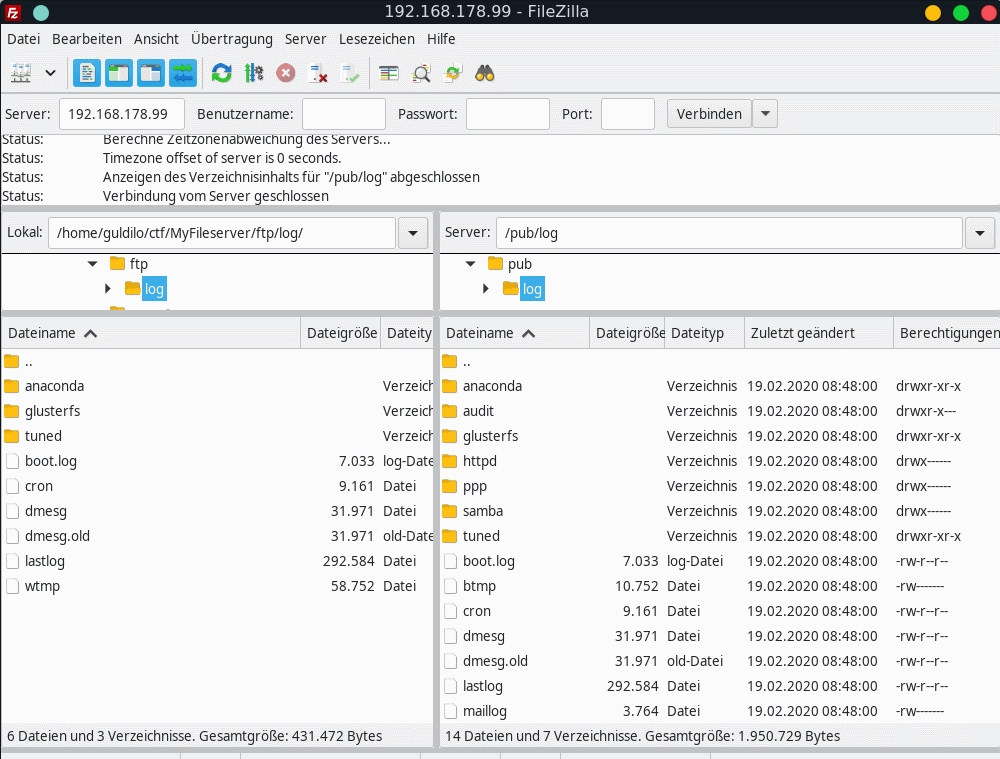Screen dimensions: 1000x759
Task: Sort local files by Dateigröße header
Action: [341, 333]
